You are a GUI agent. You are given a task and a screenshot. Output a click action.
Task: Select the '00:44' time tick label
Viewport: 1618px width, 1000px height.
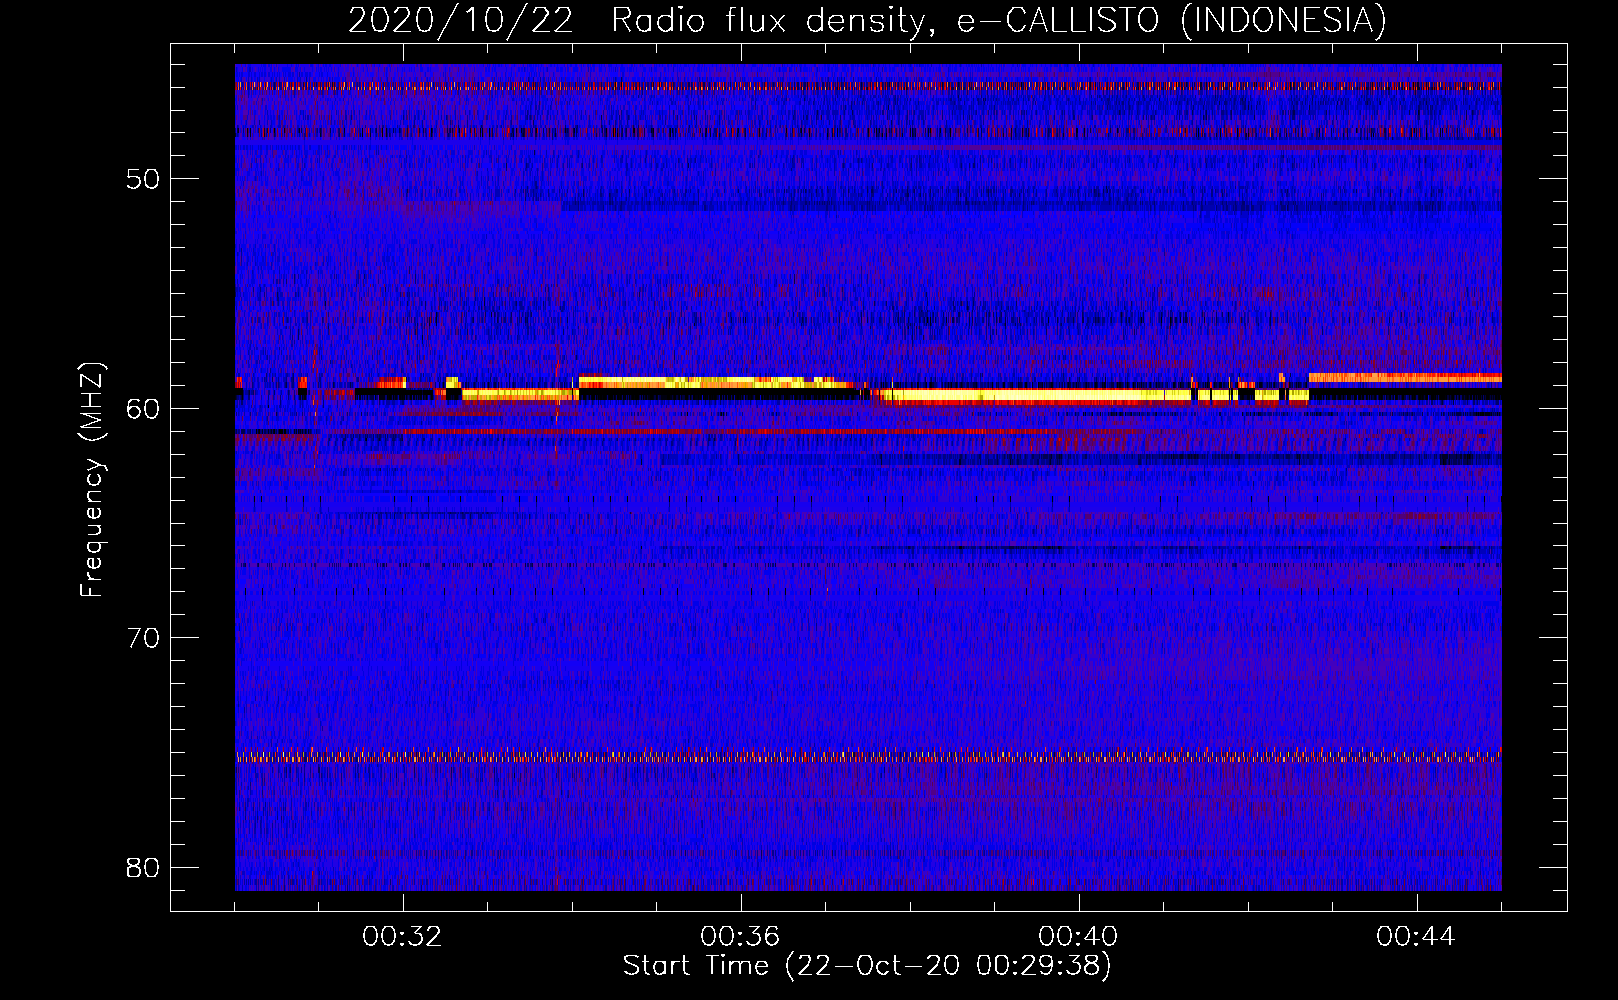point(1416,937)
